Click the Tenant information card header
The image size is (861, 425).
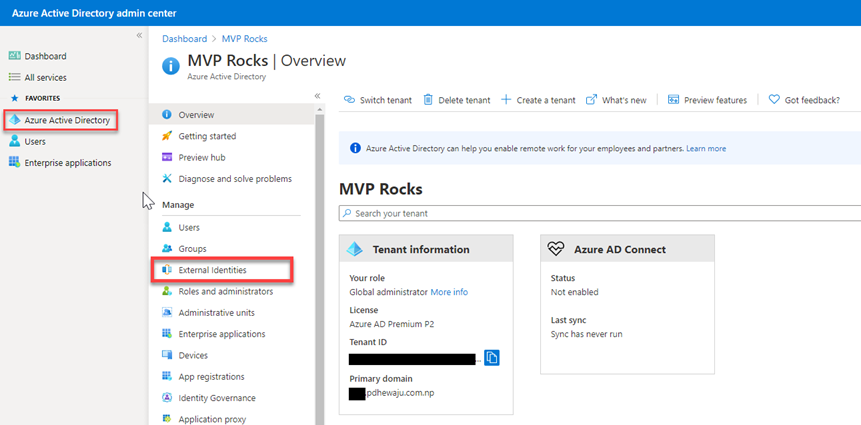click(426, 249)
